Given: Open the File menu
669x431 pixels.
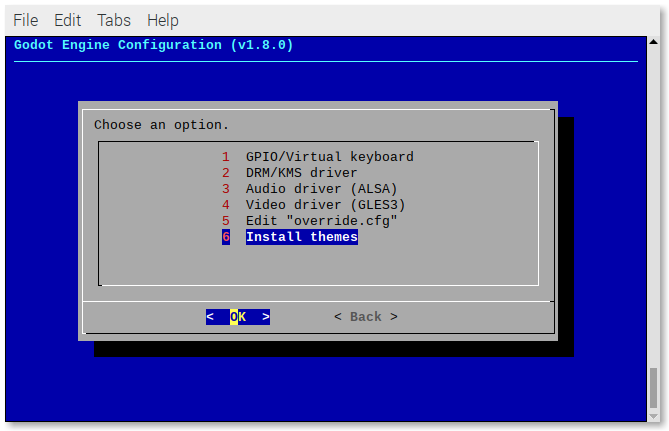Looking at the screenshot, I should [x=26, y=20].
